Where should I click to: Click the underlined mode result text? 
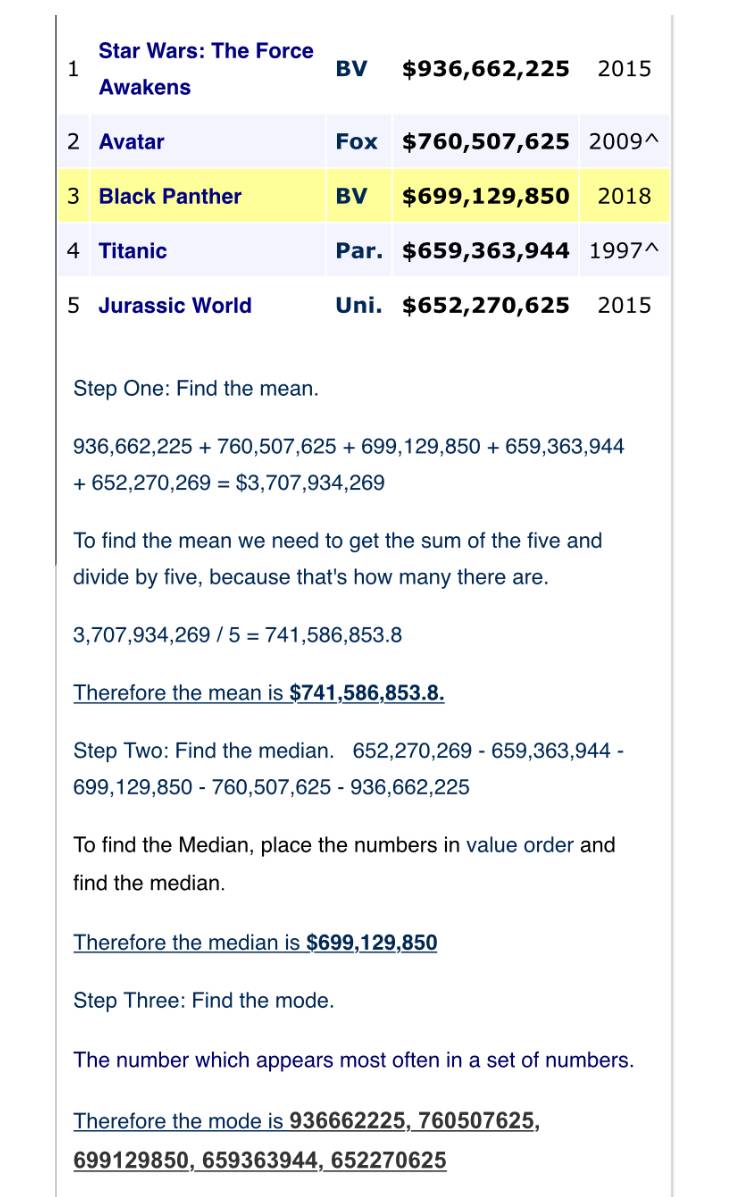pos(306,1141)
